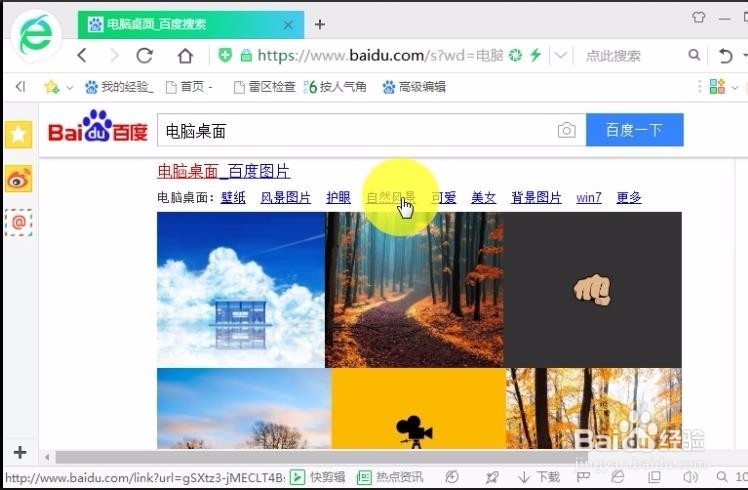Open the golden birch trees wallpaper
748x490 pixels.
click(594, 408)
